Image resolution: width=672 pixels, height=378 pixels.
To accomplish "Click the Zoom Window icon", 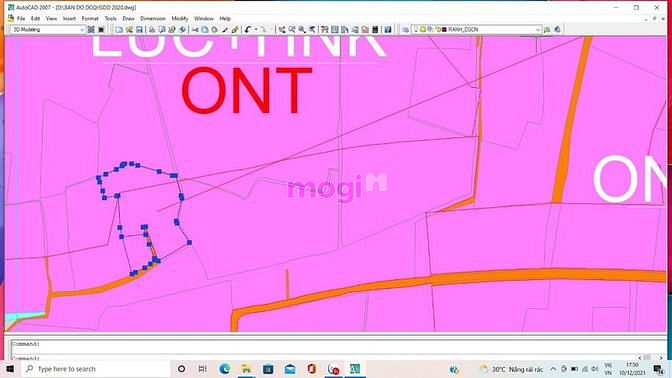I will click(x=302, y=30).
